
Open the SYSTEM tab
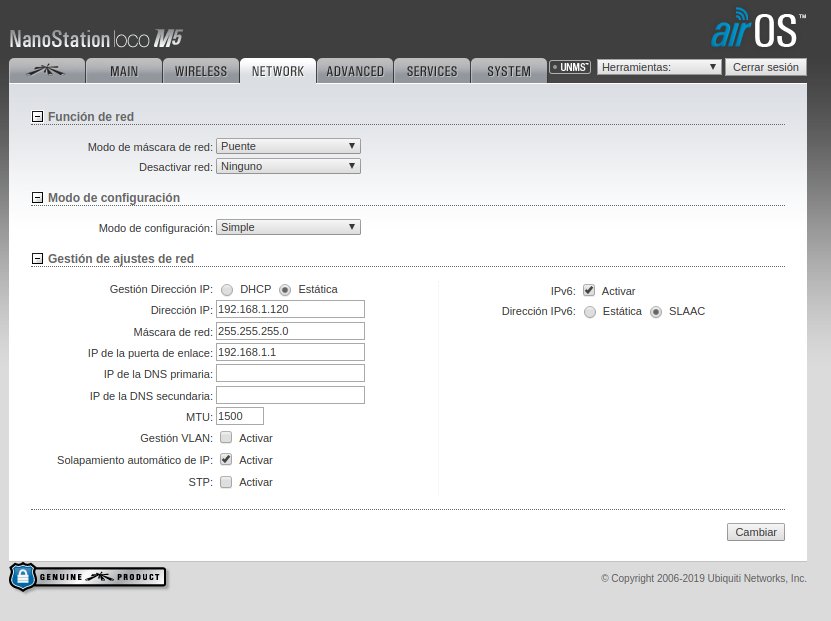point(509,70)
